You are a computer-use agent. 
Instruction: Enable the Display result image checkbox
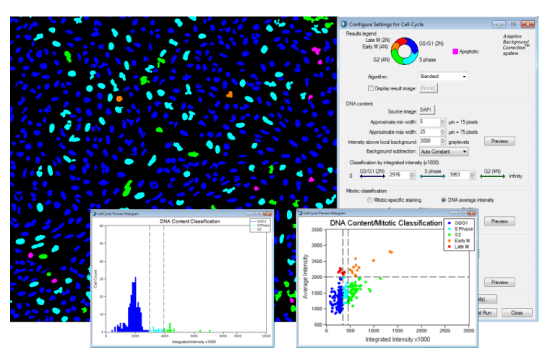pos(370,88)
